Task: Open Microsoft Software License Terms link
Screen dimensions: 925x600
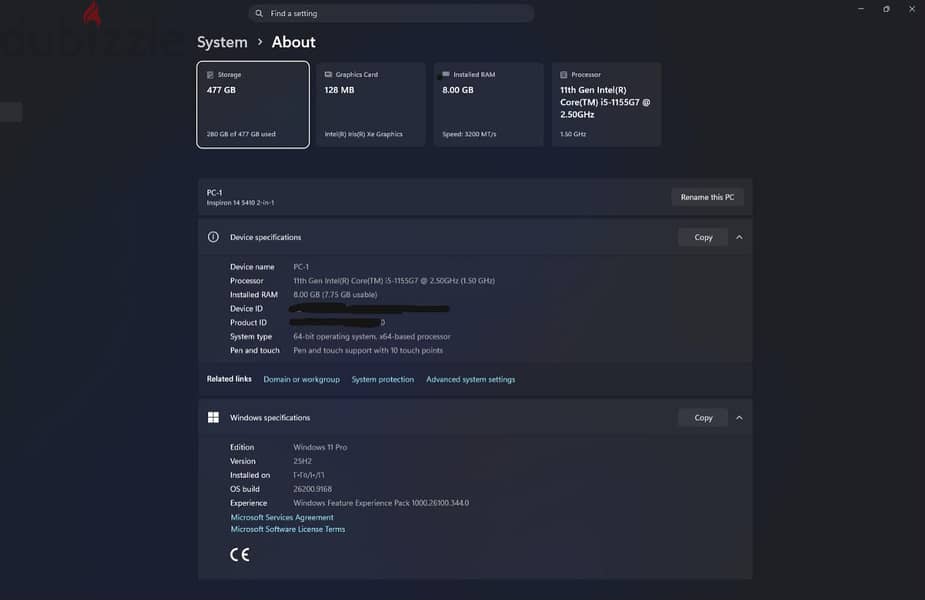Action: click(288, 529)
